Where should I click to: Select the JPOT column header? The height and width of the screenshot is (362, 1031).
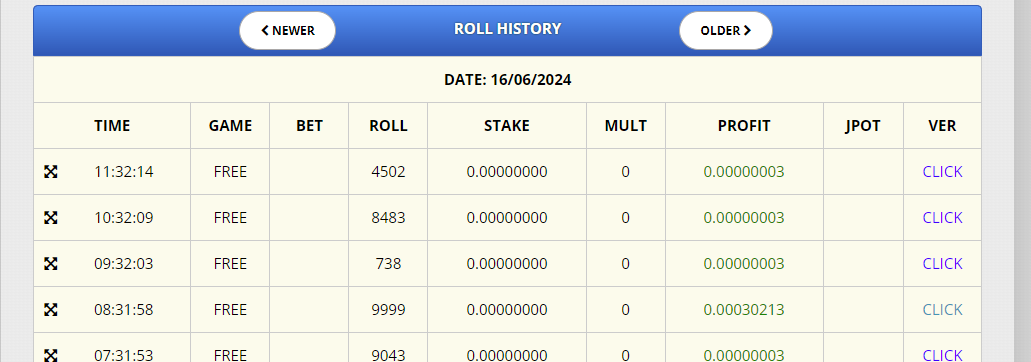click(x=863, y=125)
